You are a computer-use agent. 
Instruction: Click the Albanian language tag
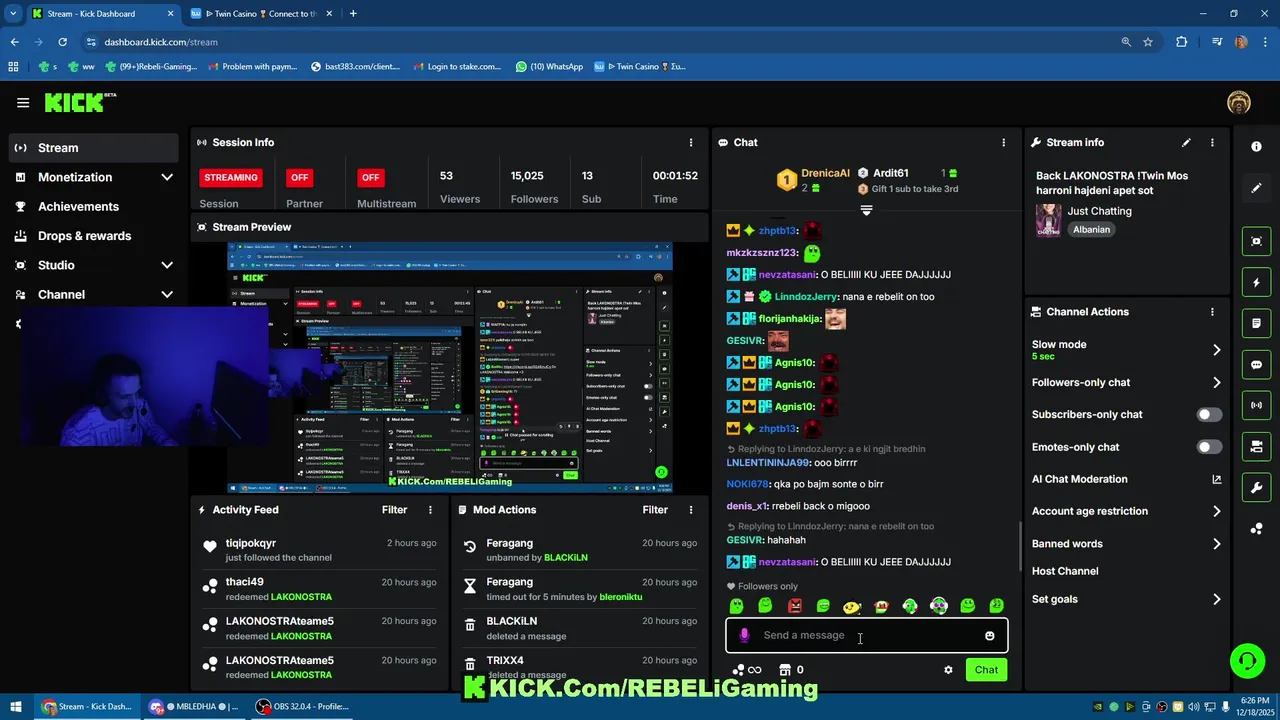(x=1091, y=230)
